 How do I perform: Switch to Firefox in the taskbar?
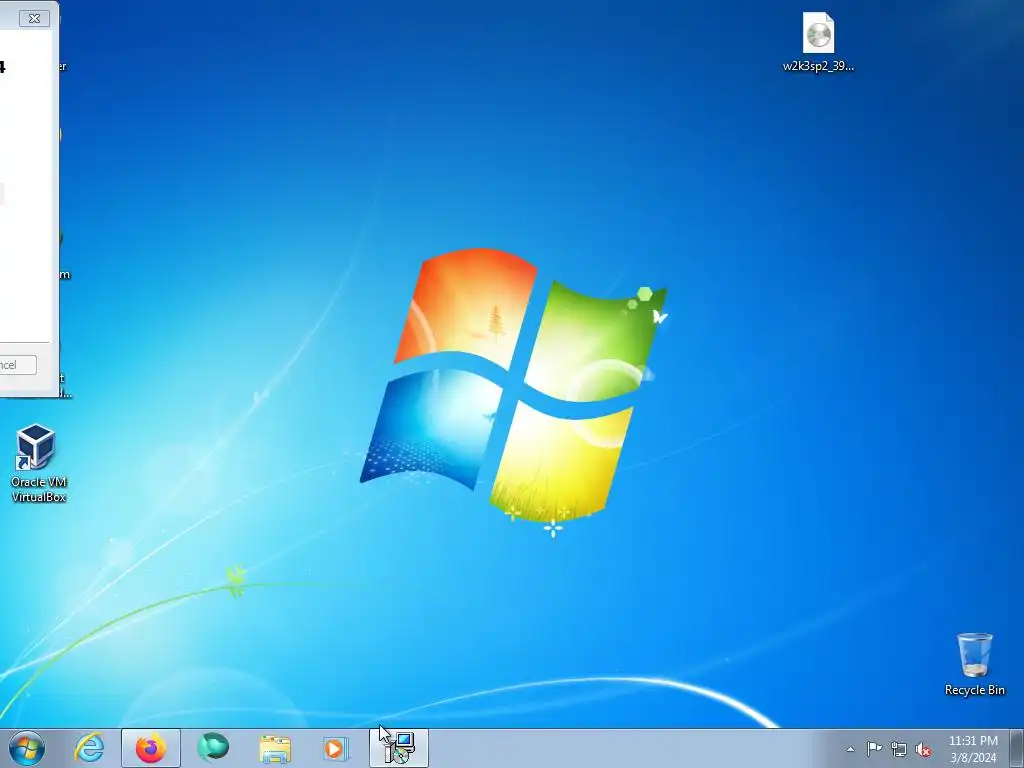tap(151, 748)
